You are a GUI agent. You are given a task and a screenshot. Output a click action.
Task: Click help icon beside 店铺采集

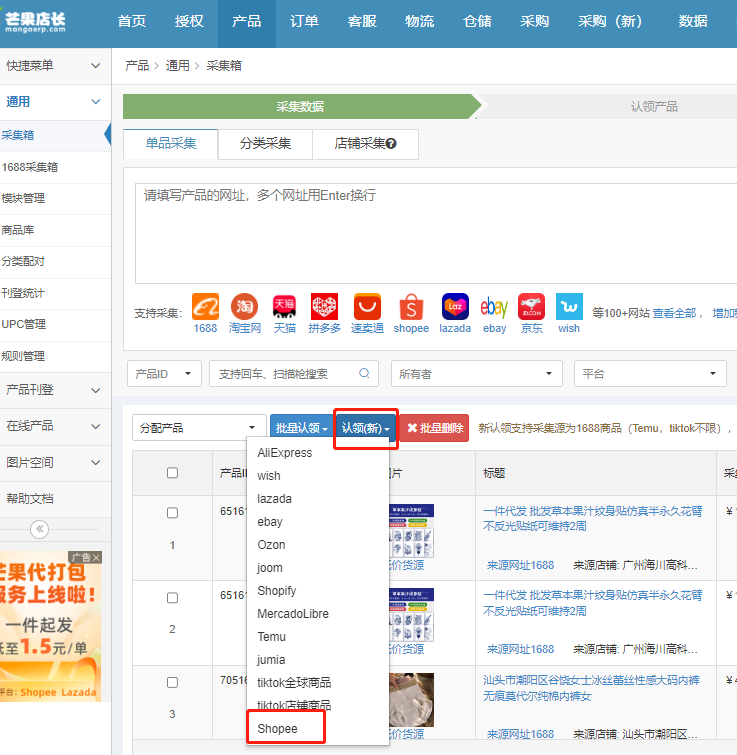click(x=391, y=143)
